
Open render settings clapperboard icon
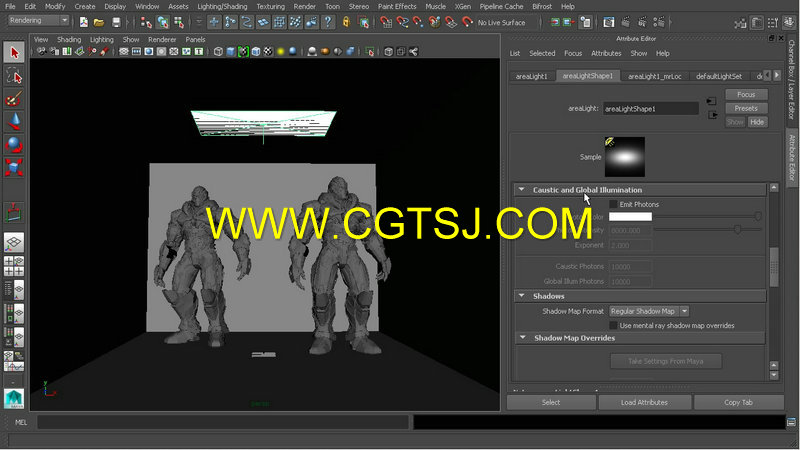(x=659, y=22)
